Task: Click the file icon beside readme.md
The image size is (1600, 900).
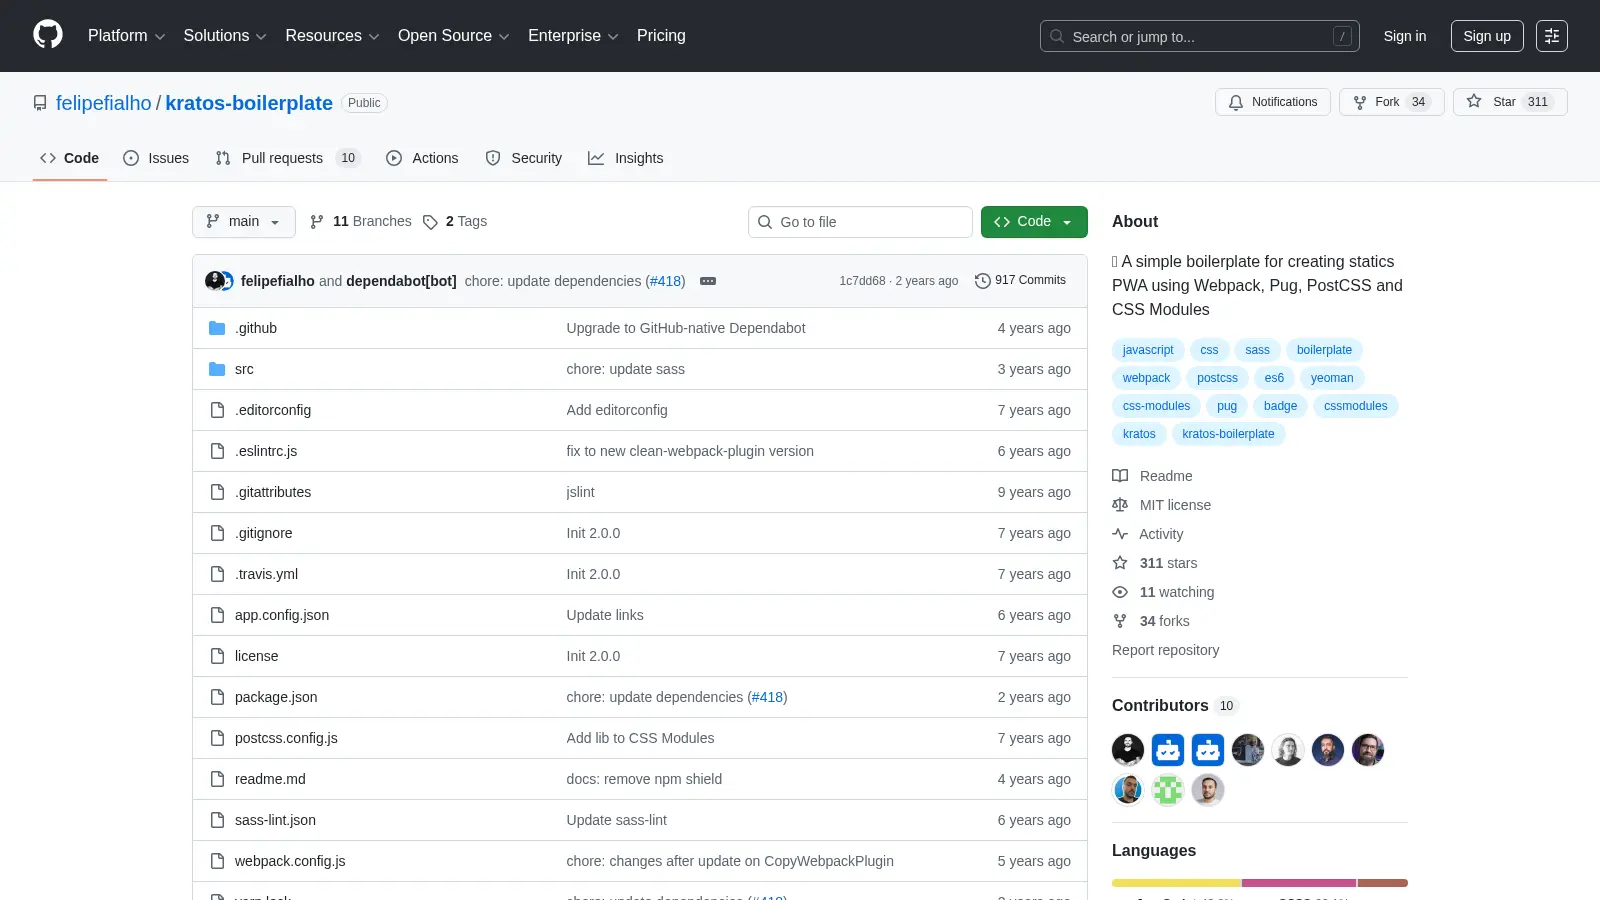Action: (217, 779)
